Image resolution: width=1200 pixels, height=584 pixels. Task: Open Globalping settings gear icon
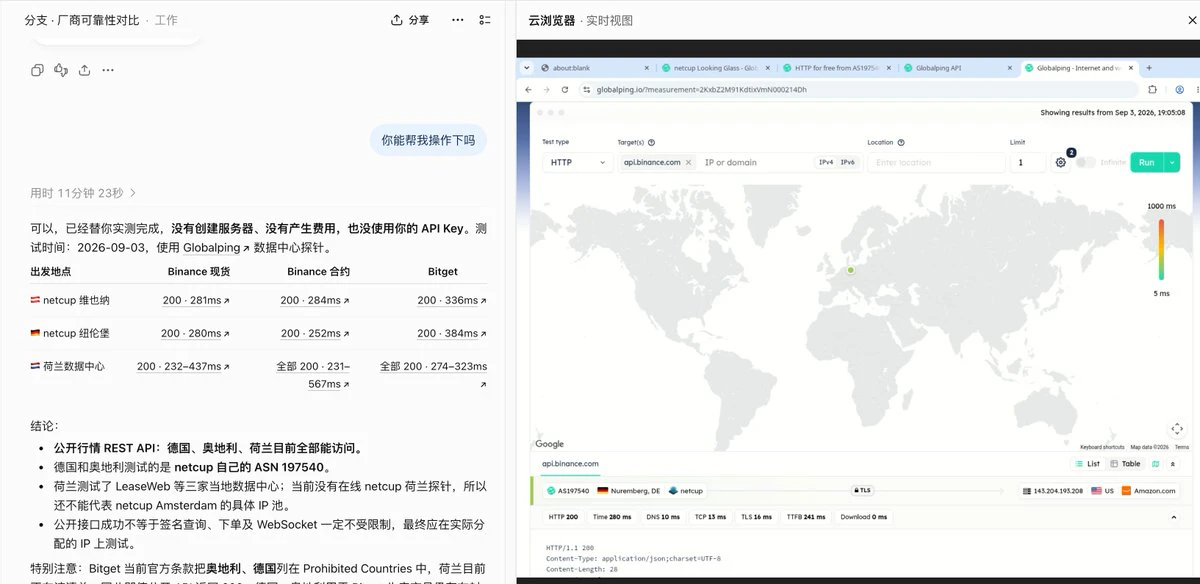(x=1061, y=162)
